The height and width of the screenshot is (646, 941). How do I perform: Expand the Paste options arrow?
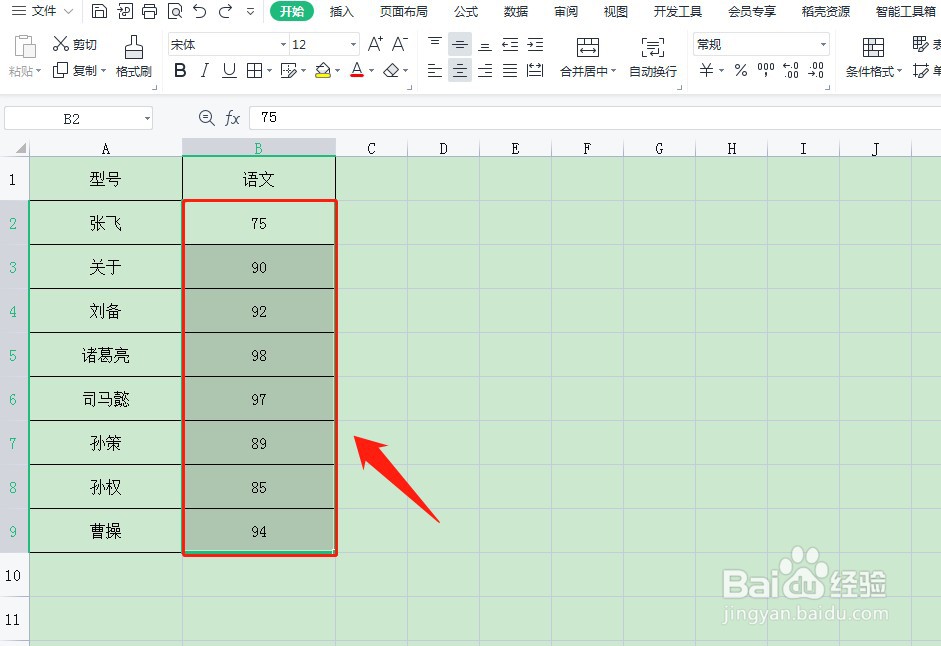coord(38,71)
